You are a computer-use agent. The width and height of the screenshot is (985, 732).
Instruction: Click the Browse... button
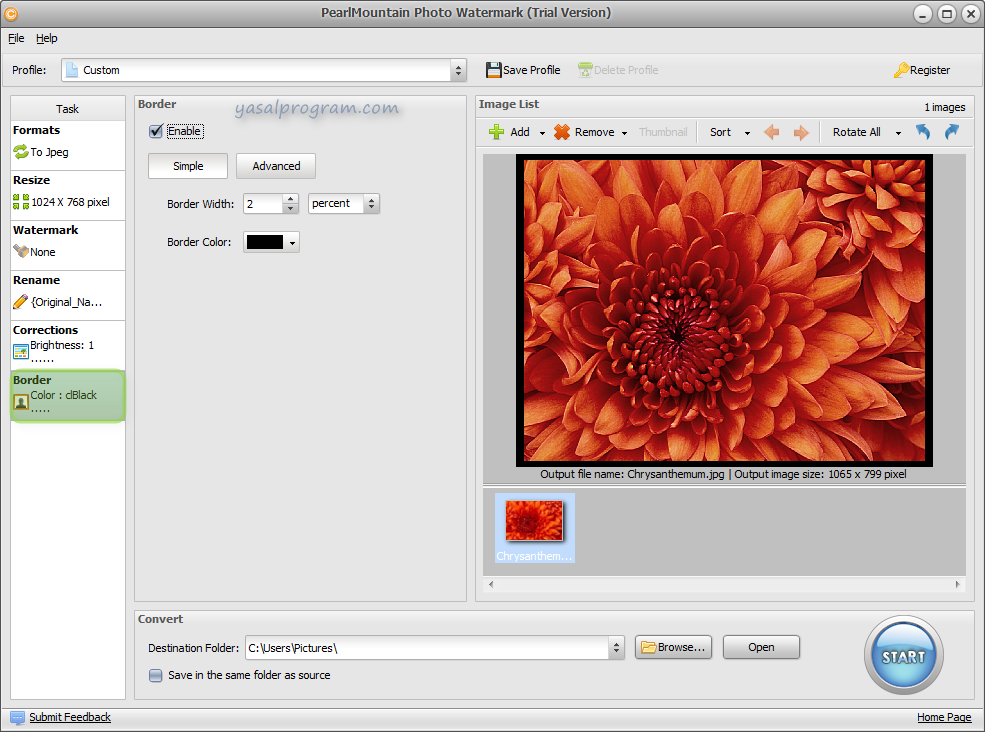tap(673, 647)
